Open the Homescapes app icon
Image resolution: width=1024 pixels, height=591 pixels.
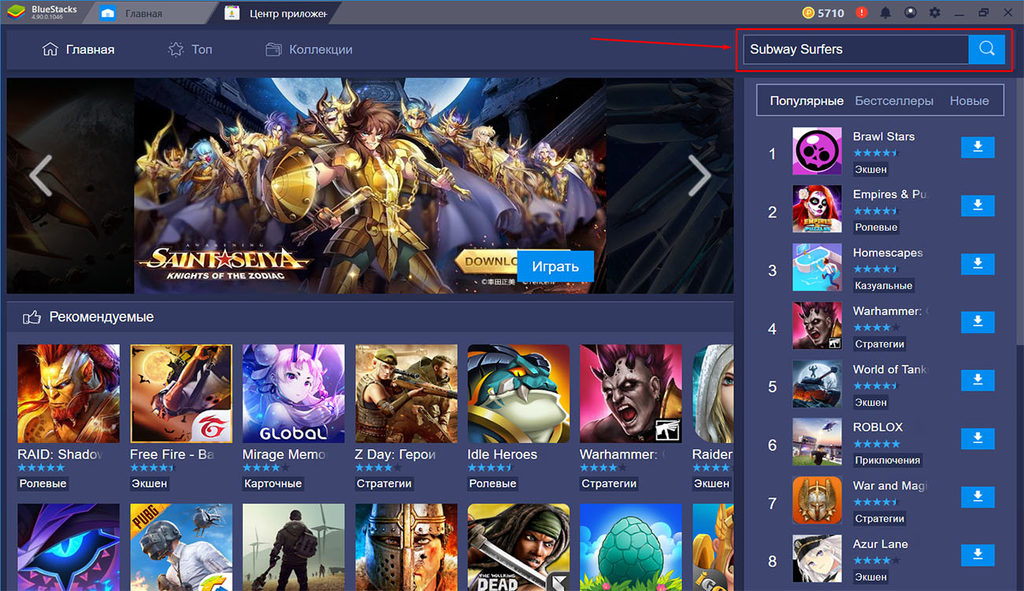pyautogui.click(x=817, y=267)
